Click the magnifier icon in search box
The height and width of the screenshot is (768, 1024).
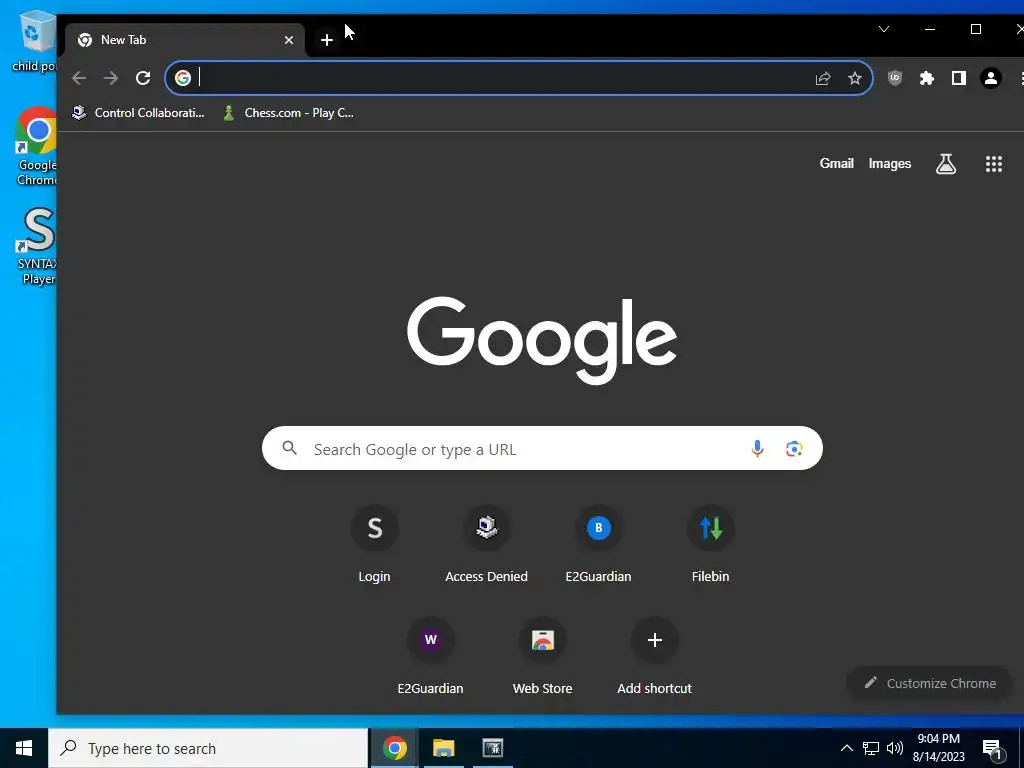[289, 448]
